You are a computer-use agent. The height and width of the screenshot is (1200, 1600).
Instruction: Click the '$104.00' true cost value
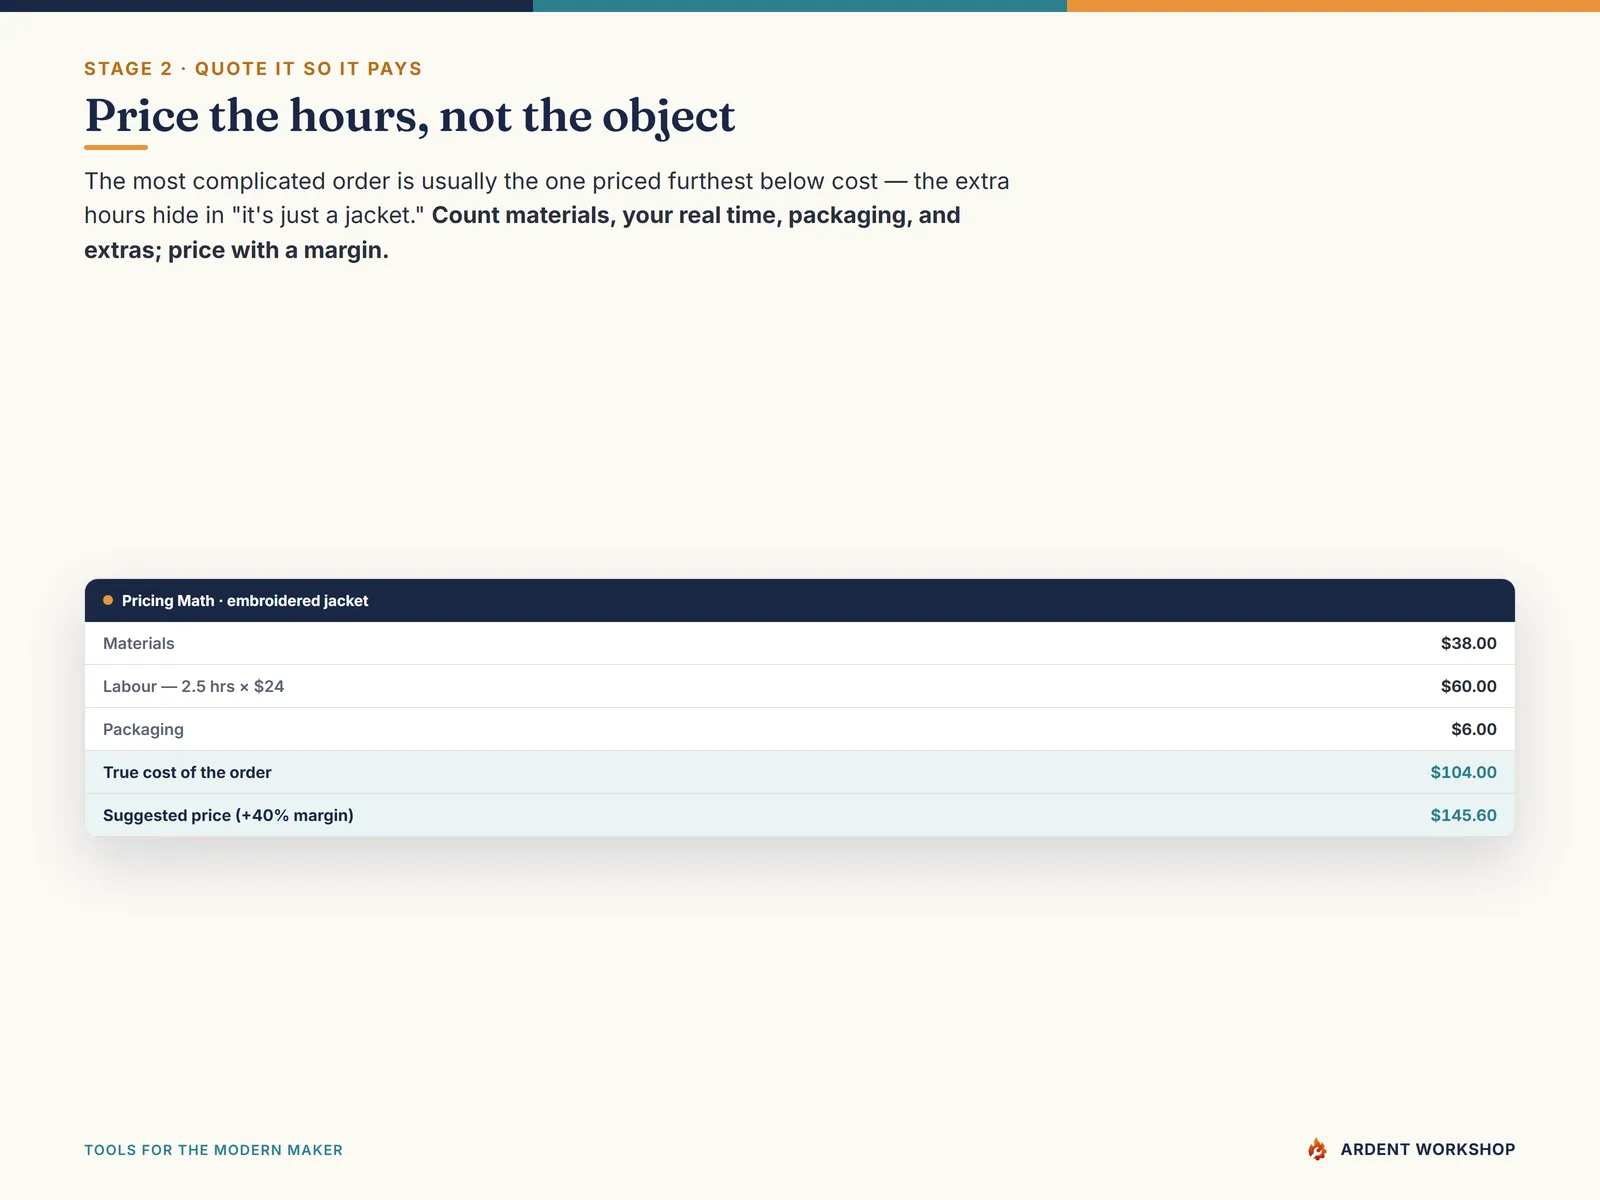1463,772
